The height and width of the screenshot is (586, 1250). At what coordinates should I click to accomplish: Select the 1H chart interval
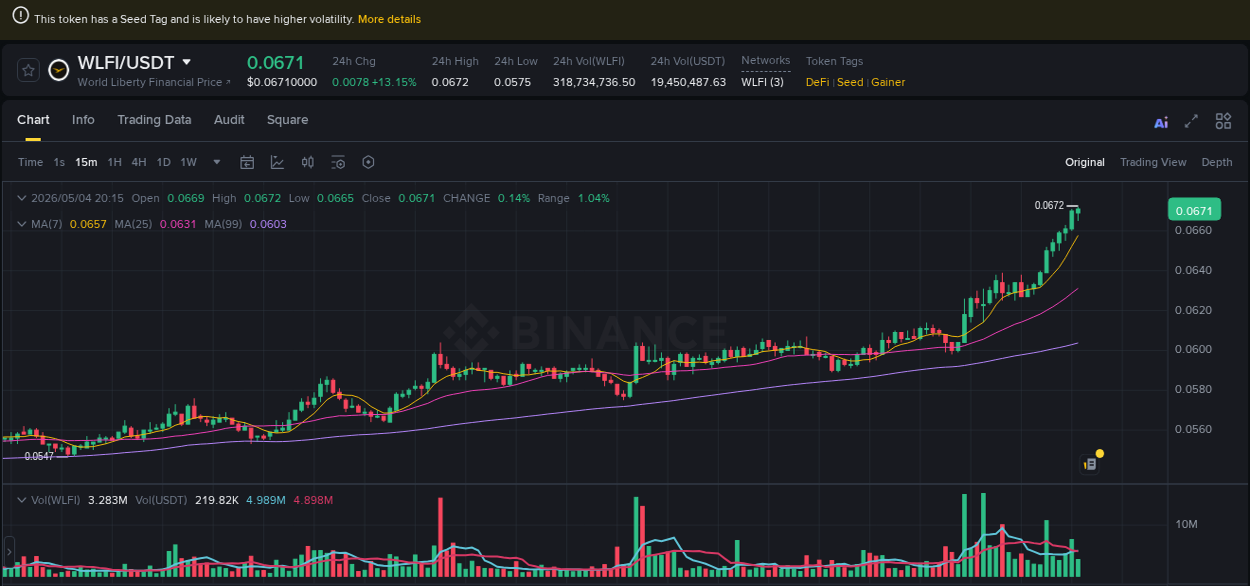pyautogui.click(x=115, y=162)
